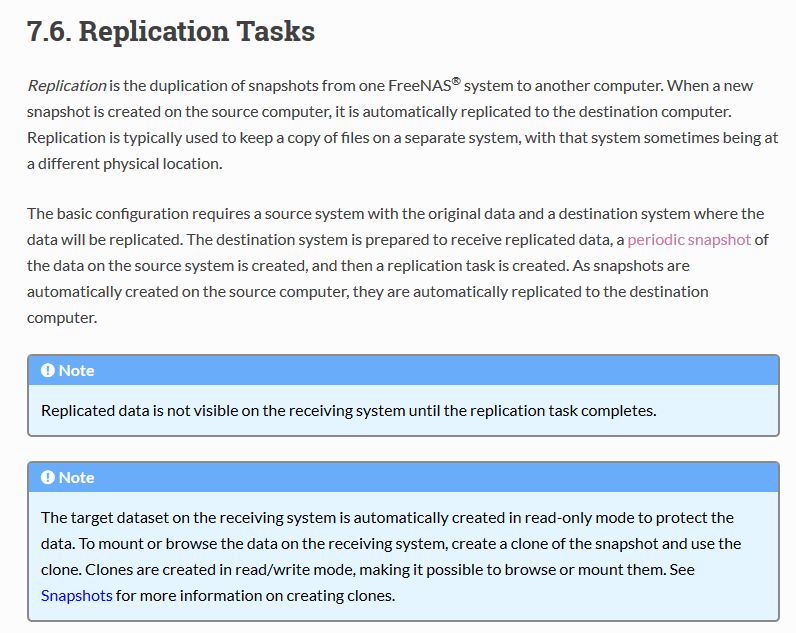796x633 pixels.
Task: Click the second Note exclamation icon
Action: (x=48, y=478)
